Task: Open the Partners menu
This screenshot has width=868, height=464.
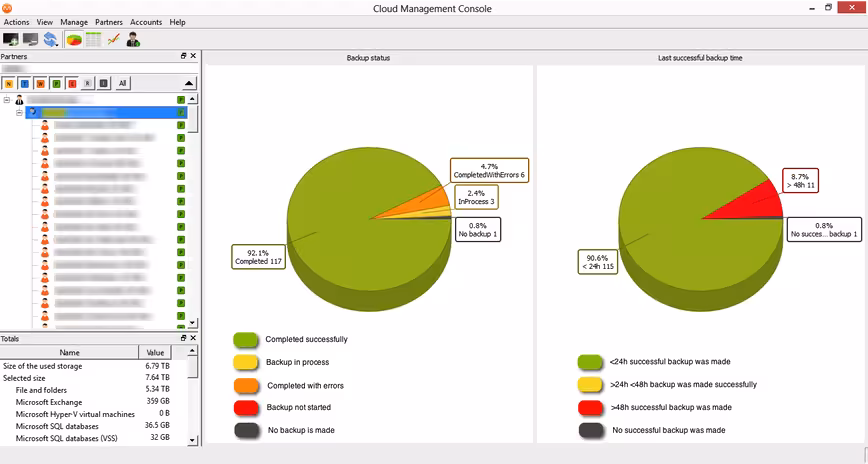Action: (x=109, y=22)
